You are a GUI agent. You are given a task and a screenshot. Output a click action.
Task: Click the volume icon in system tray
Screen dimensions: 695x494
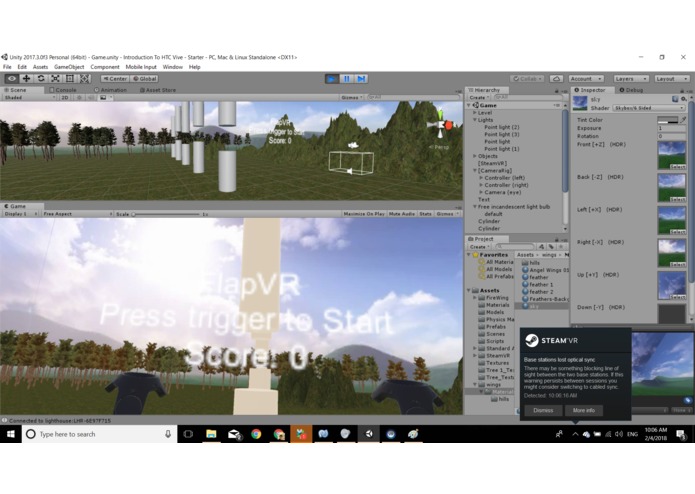pos(619,434)
